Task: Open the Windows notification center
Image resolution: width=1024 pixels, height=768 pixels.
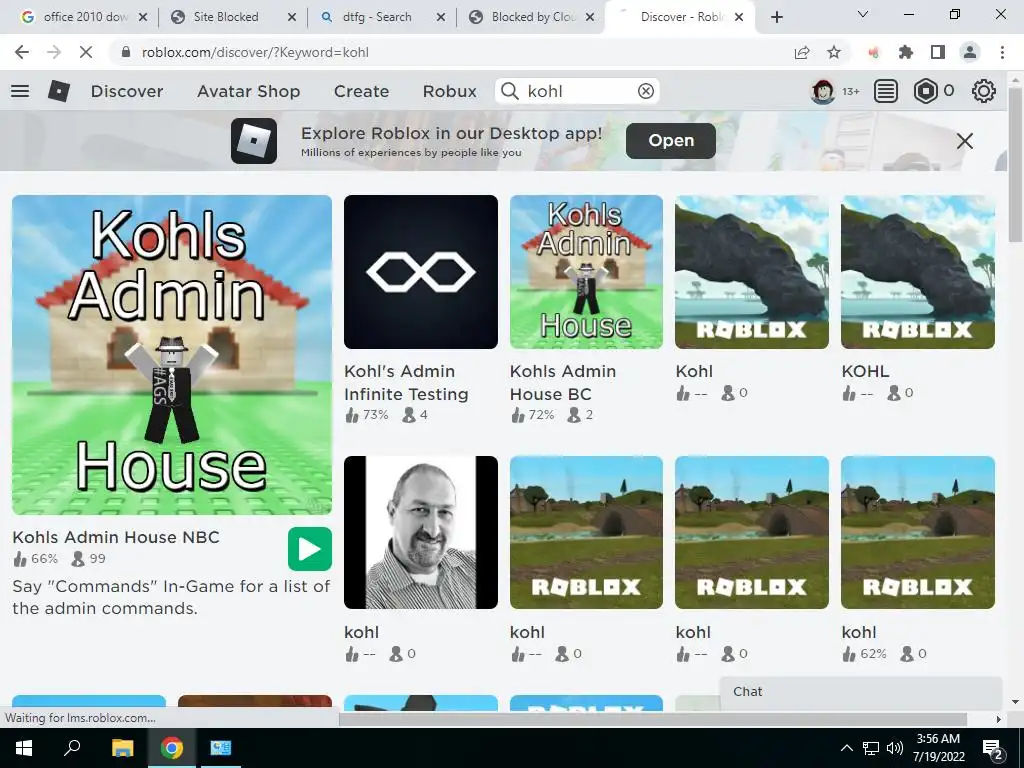Action: coord(993,749)
